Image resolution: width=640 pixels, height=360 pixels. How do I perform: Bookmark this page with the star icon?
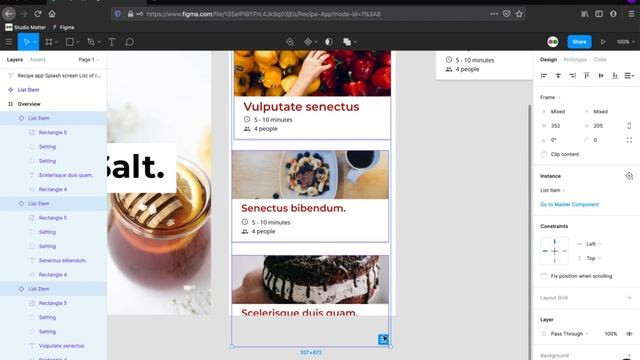tap(519, 14)
